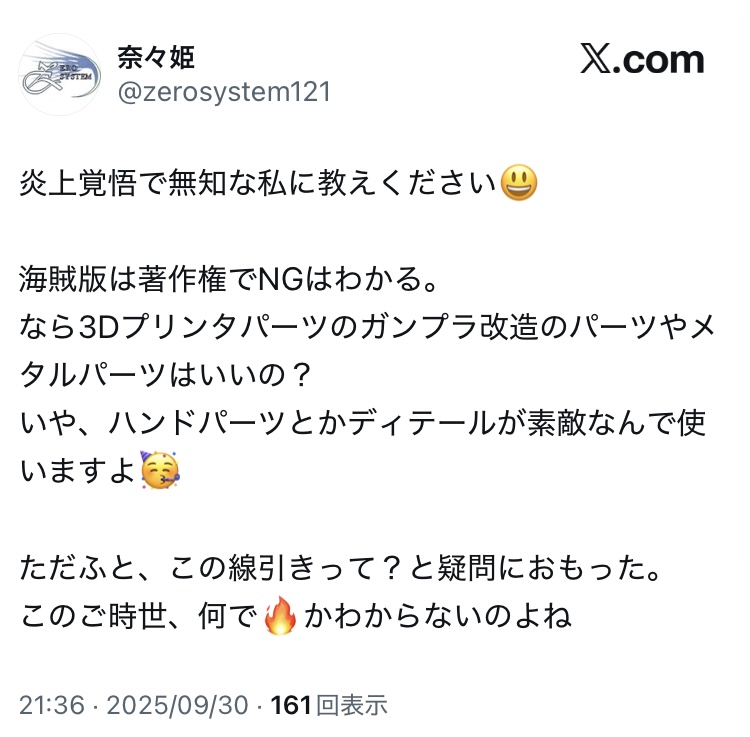Select the party face emoji

pos(160,470)
